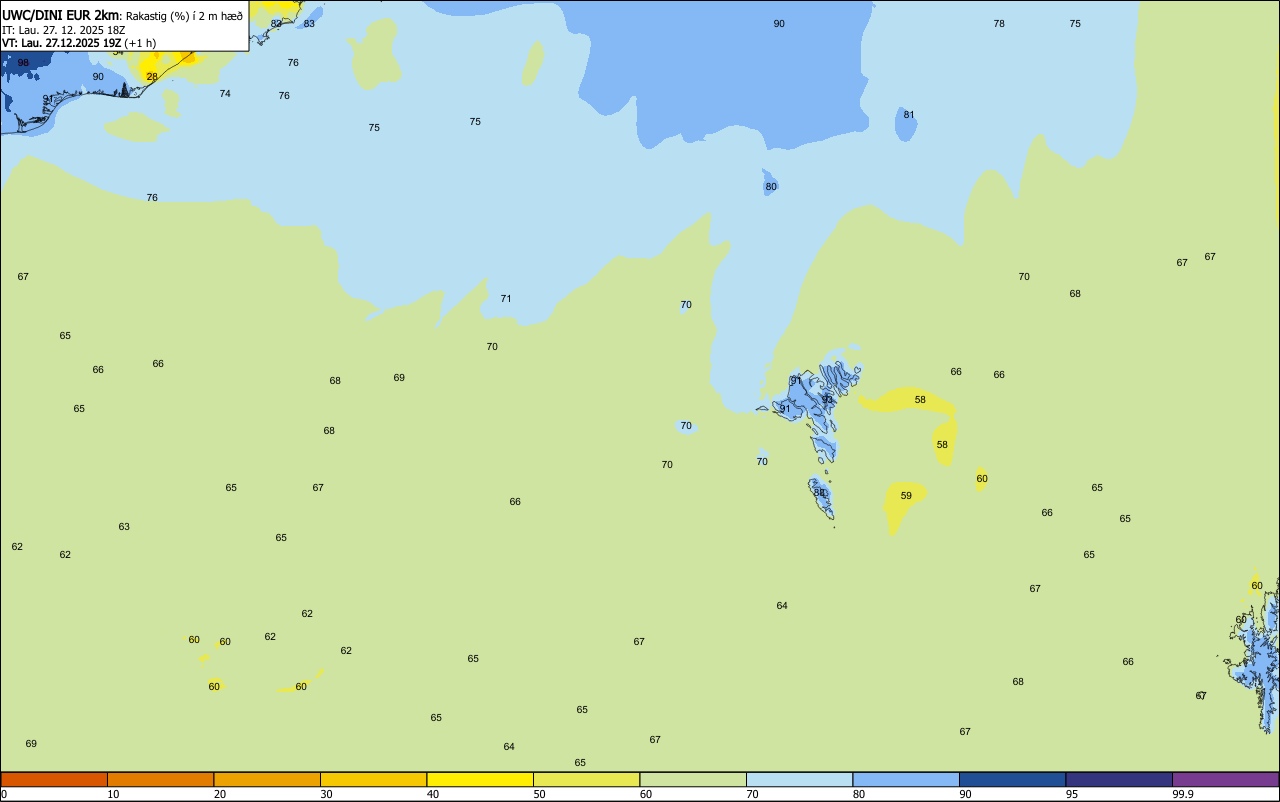The width and height of the screenshot is (1280, 802).
Task: Choose the pale yellow 50–60 legend swatch
Action: tap(586, 779)
